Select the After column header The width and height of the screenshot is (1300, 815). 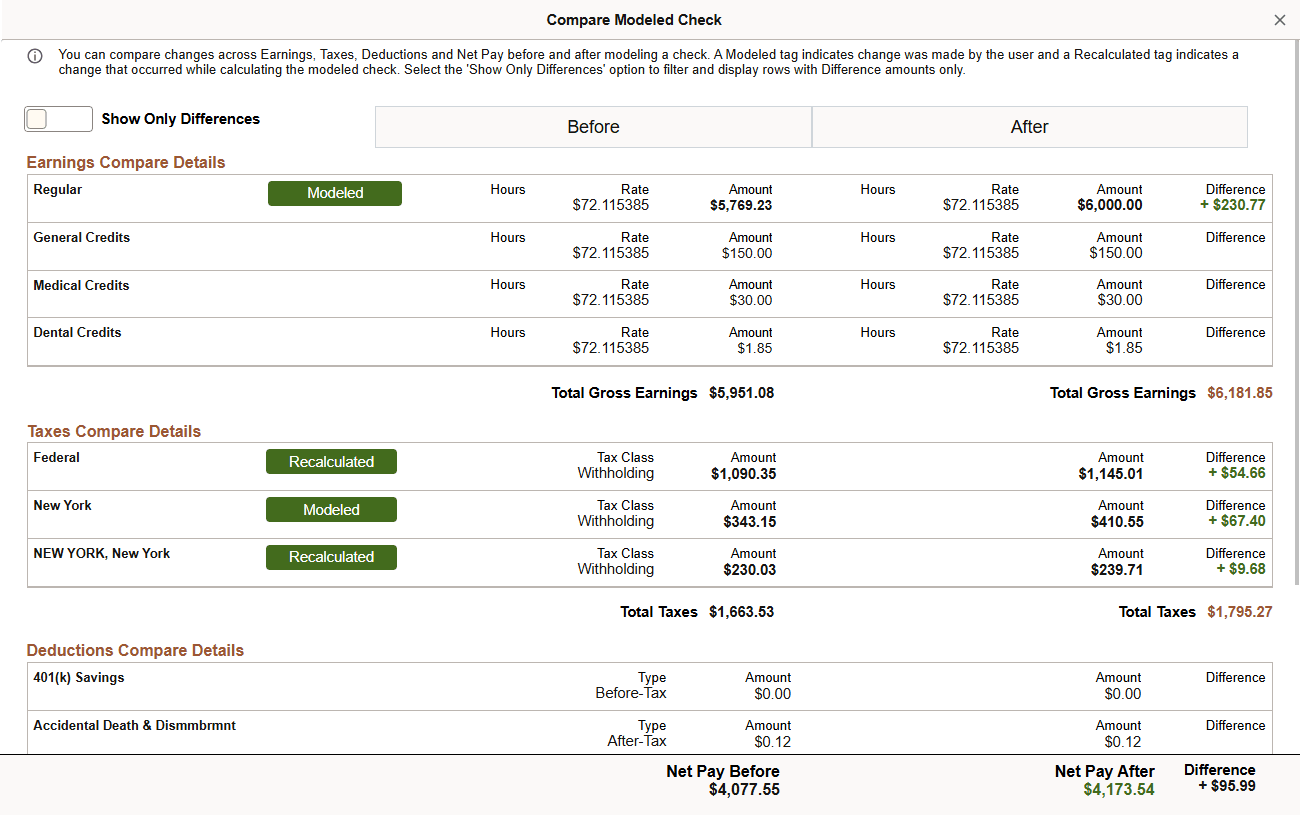coord(1029,126)
